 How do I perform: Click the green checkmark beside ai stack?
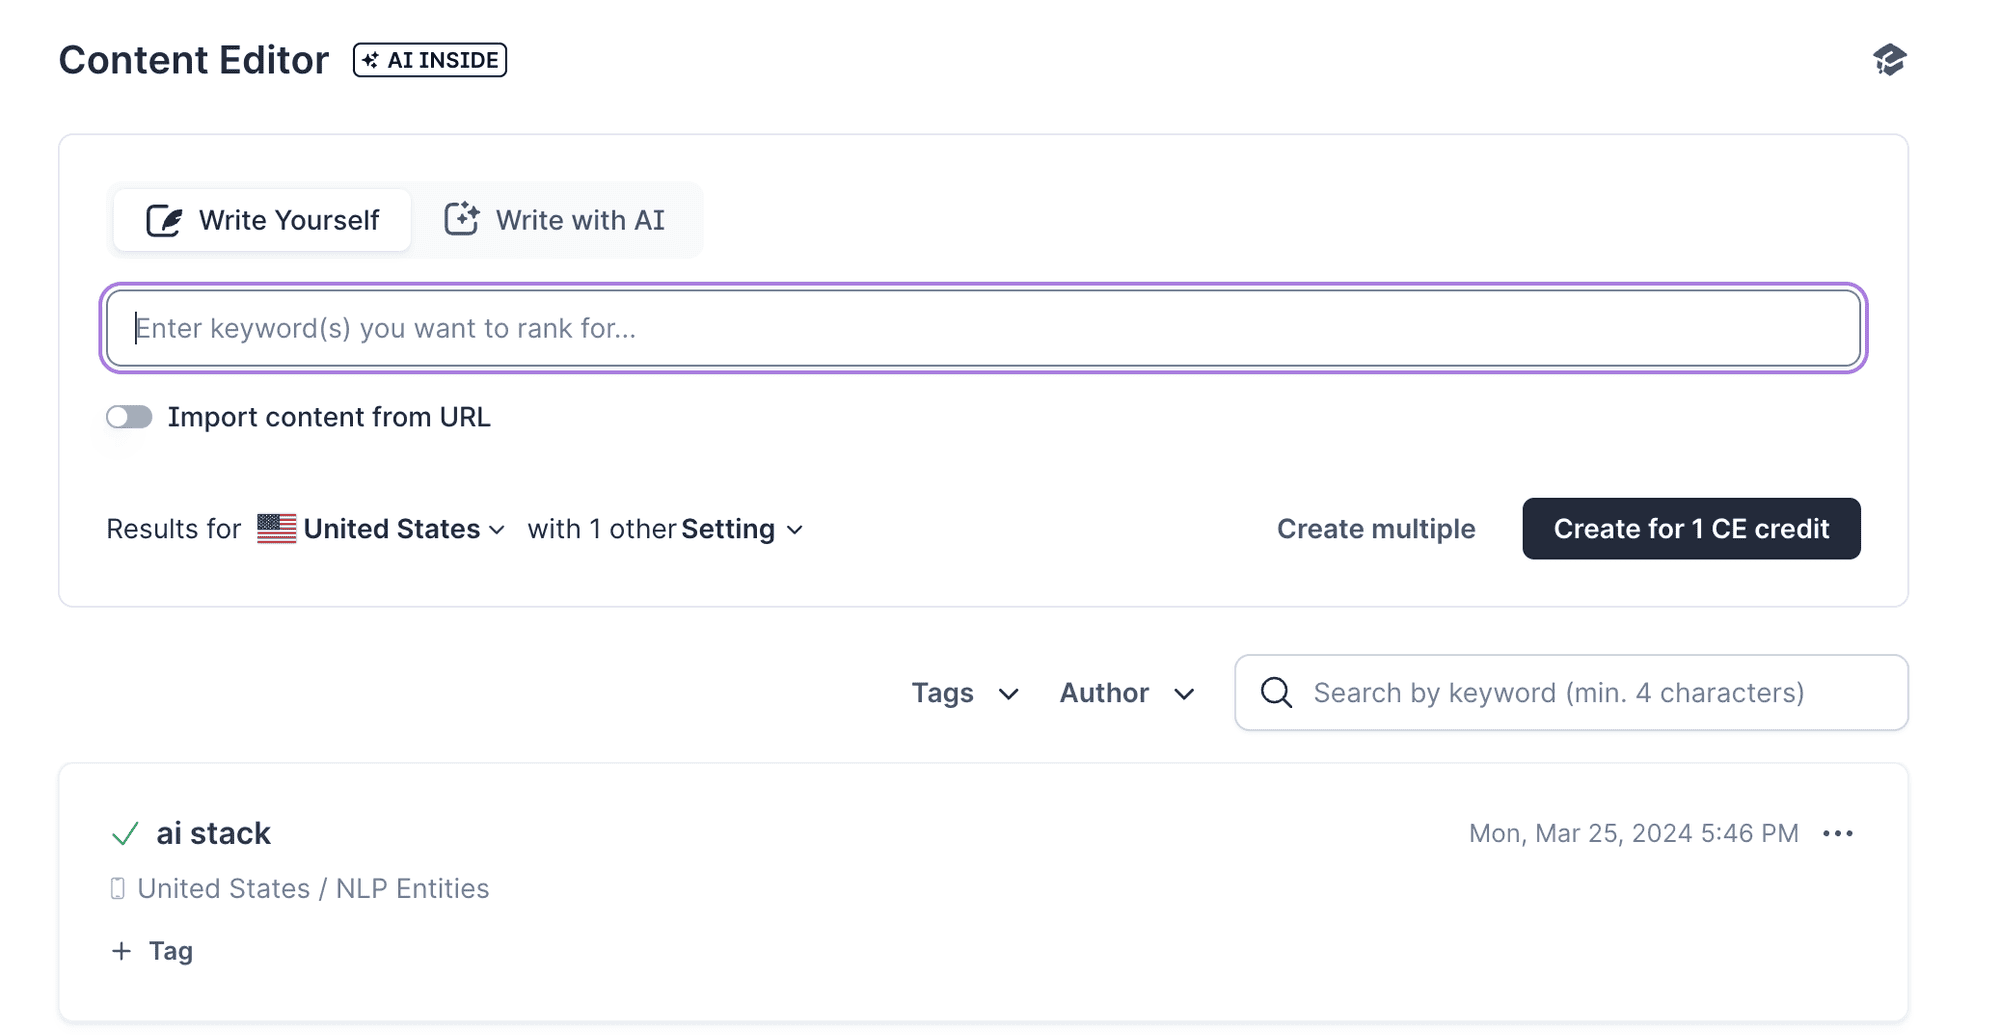tap(125, 833)
